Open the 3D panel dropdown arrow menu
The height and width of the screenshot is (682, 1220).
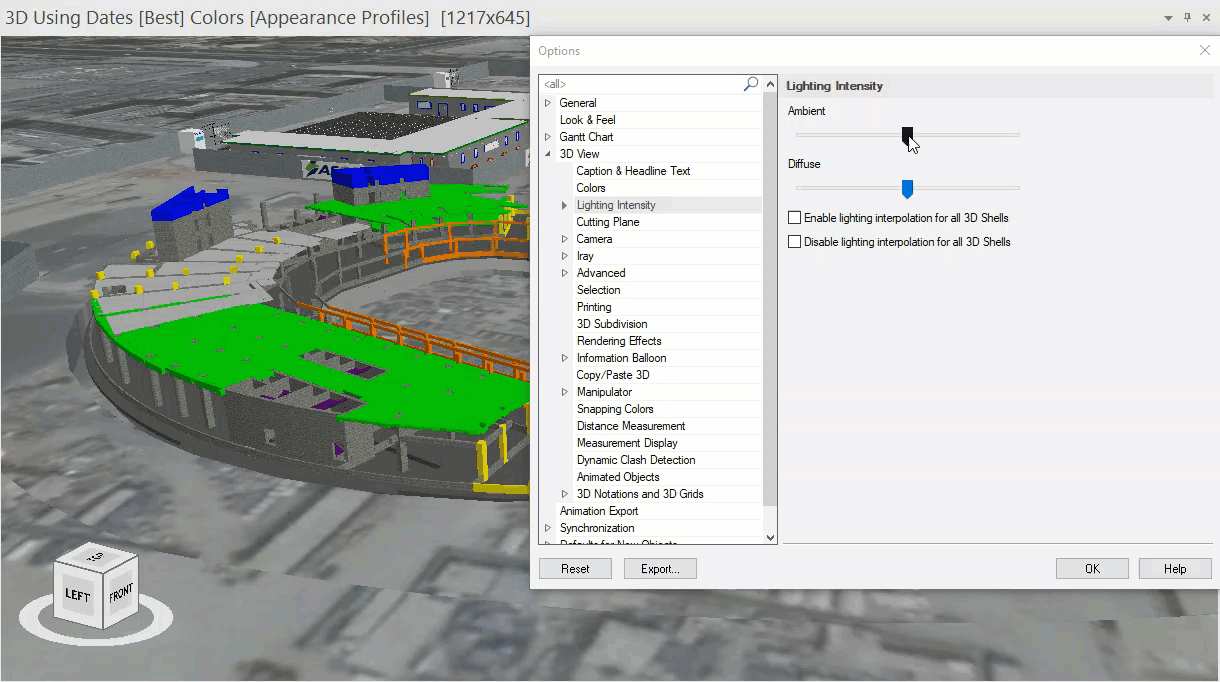(1168, 18)
